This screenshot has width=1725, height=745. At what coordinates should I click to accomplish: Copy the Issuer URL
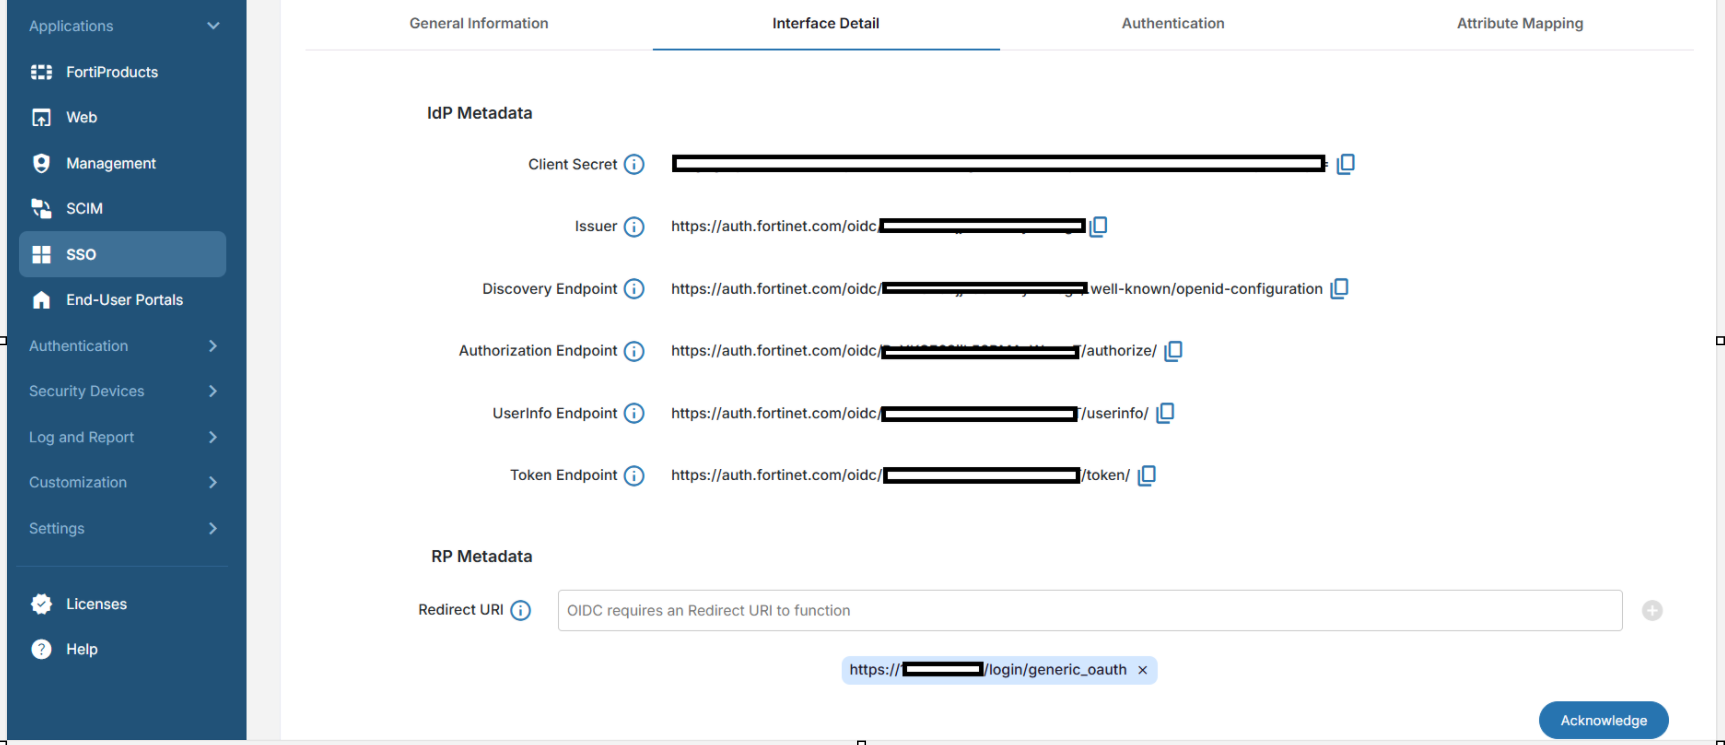click(1098, 227)
